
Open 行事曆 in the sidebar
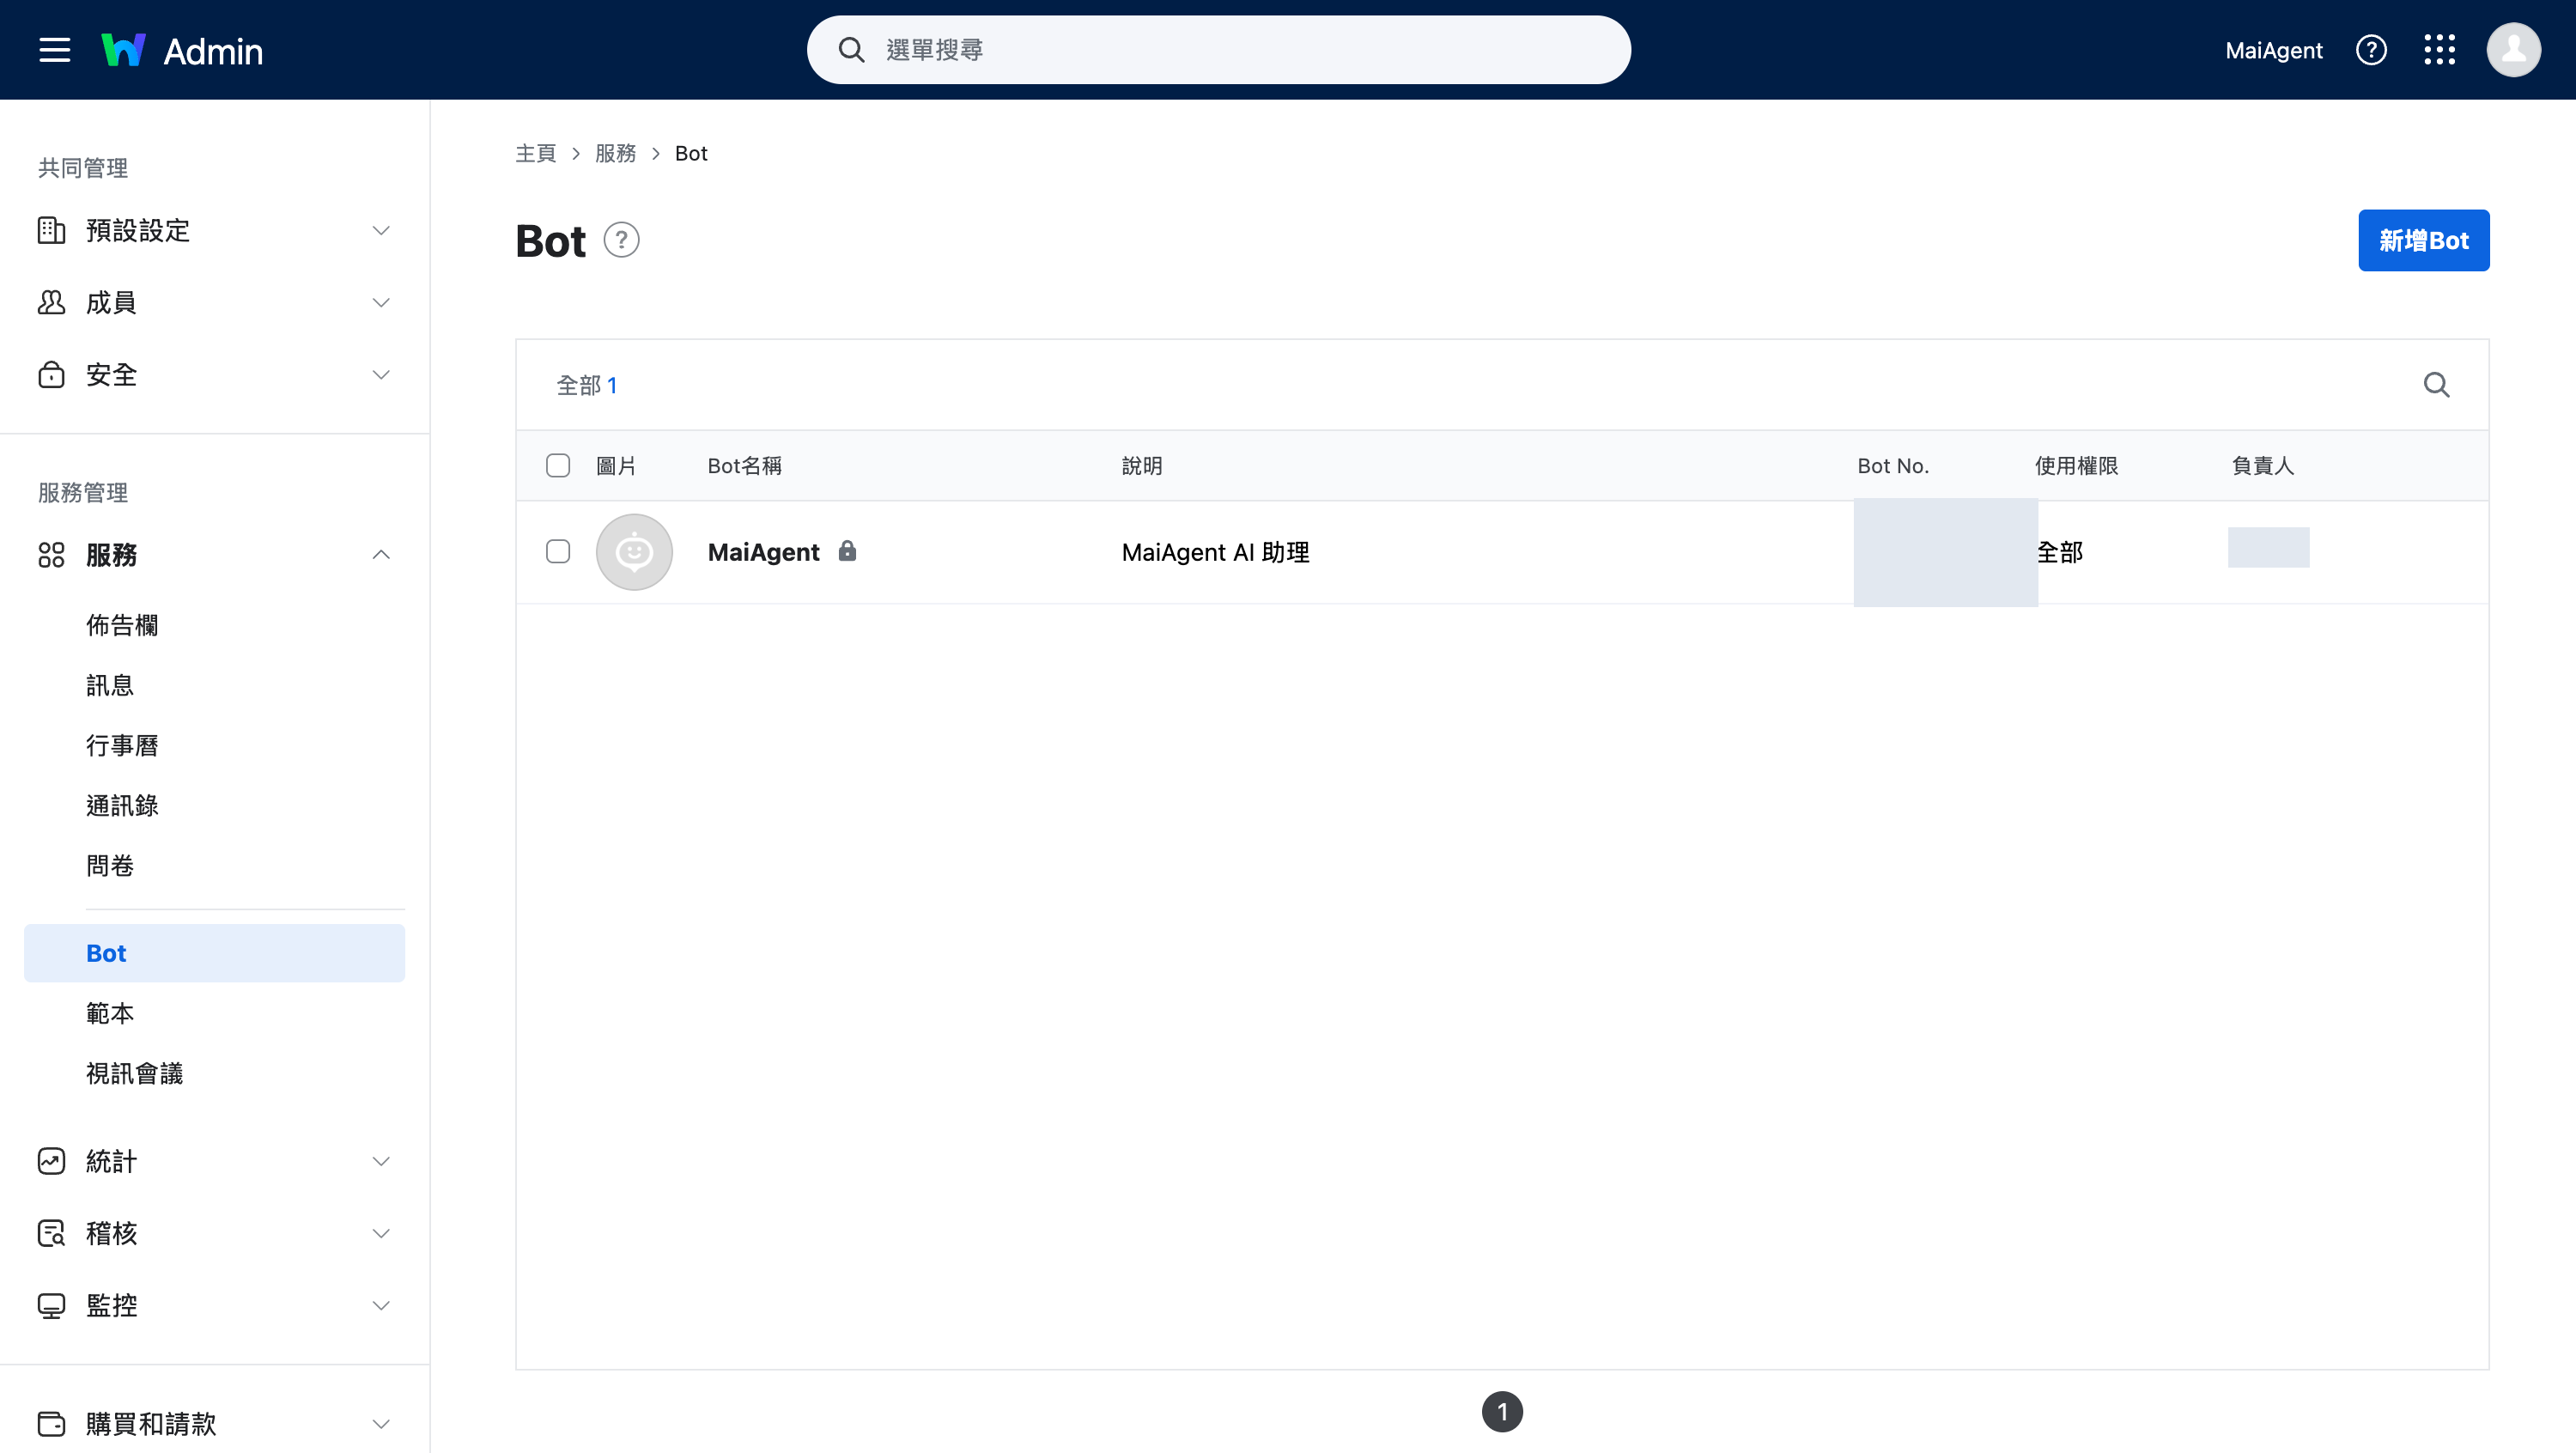pyautogui.click(x=122, y=745)
